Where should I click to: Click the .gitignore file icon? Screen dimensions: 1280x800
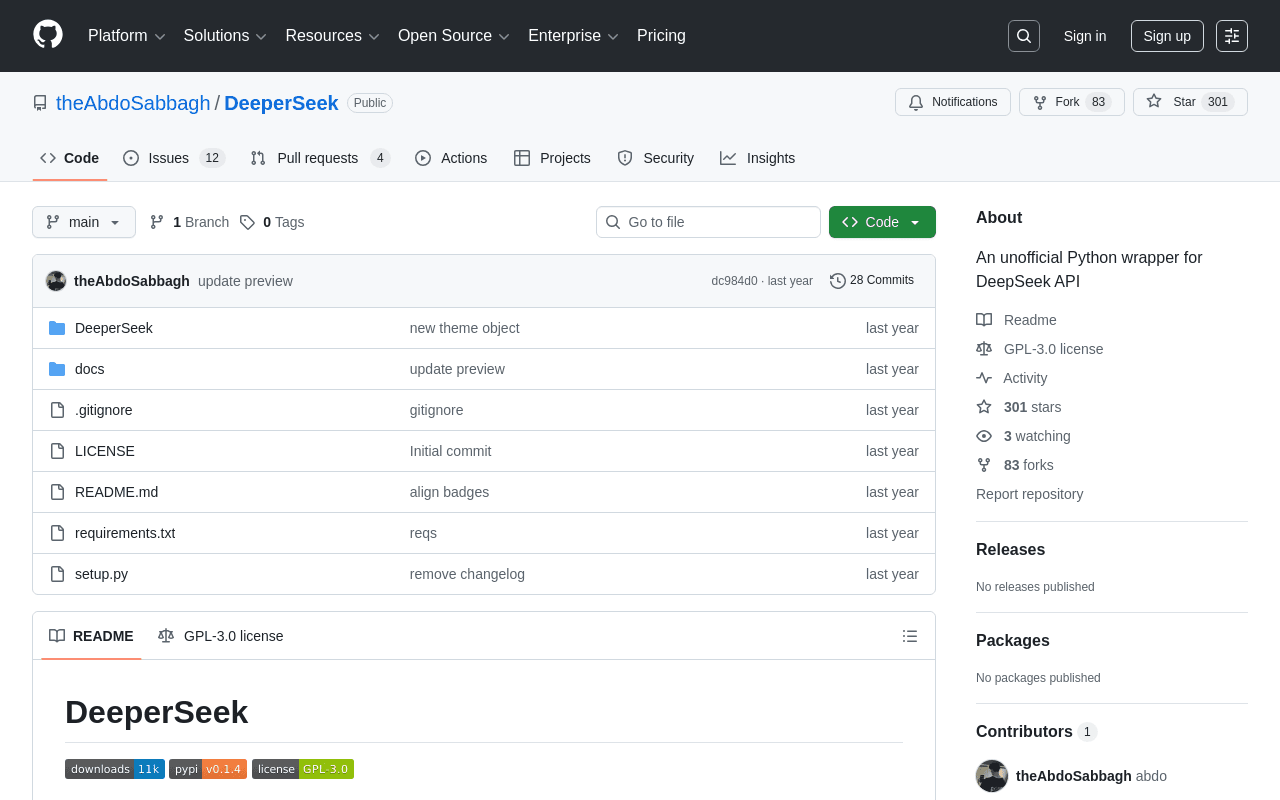pos(57,410)
